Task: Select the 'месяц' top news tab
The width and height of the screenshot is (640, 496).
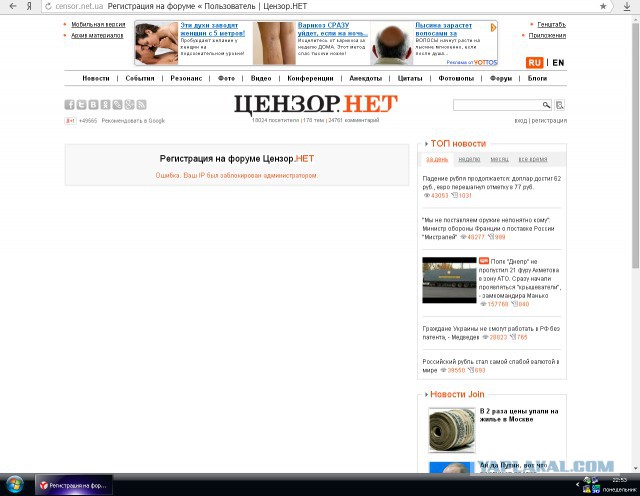Action: pyautogui.click(x=500, y=159)
